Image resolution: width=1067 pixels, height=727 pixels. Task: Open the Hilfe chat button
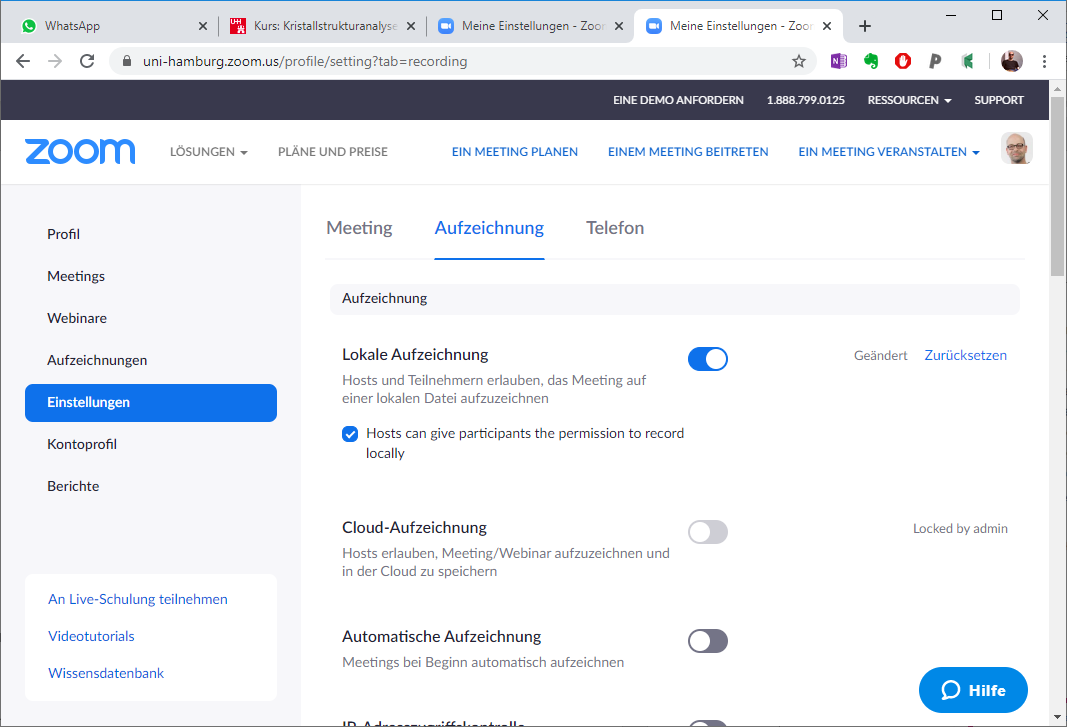click(x=973, y=690)
